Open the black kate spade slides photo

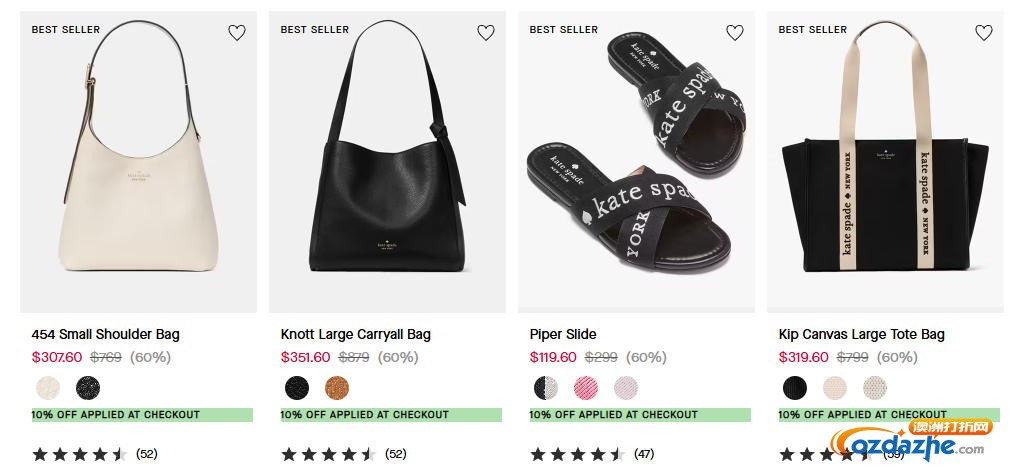tap(636, 170)
